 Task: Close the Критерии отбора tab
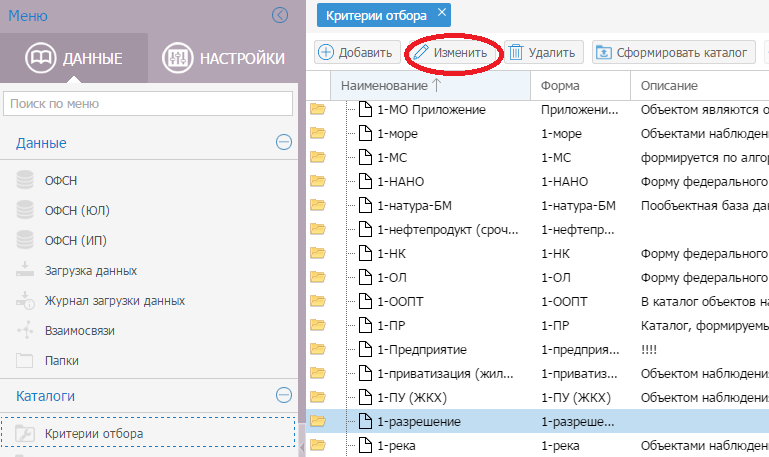tap(442, 12)
